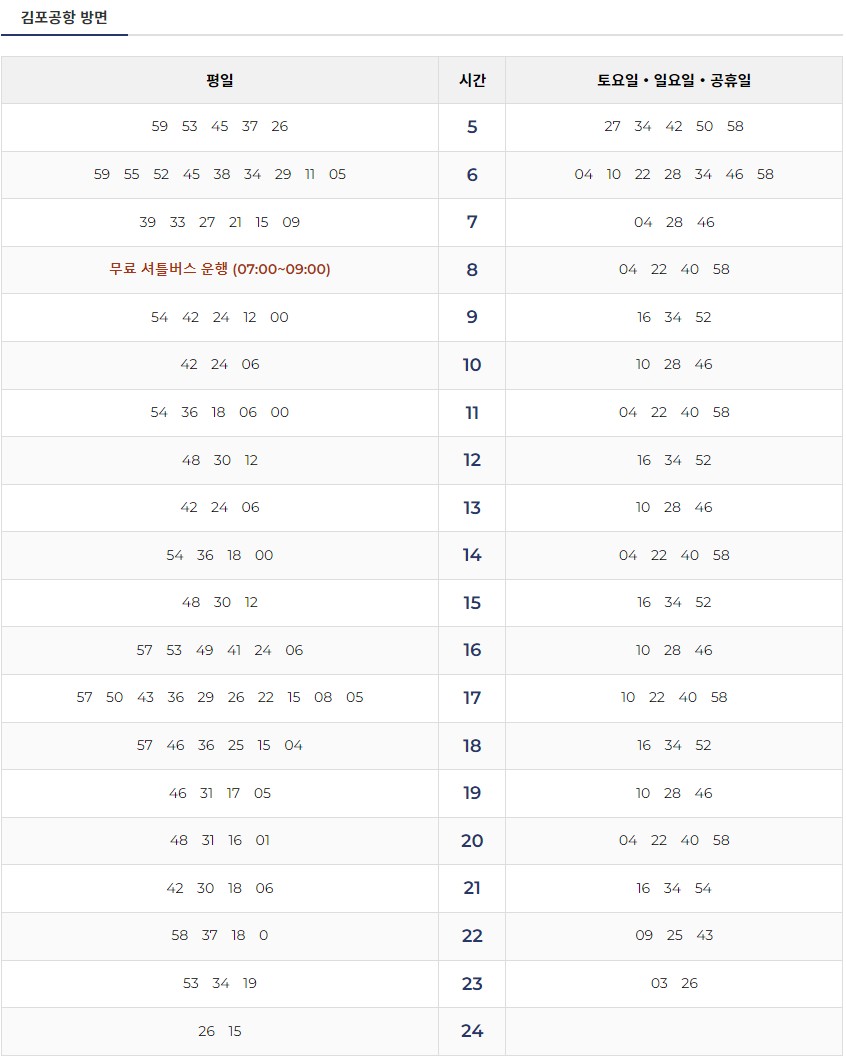Screen dimensions: 846x1062
Task: Select hour 24 in the 시간 column
Action: (x=471, y=1031)
